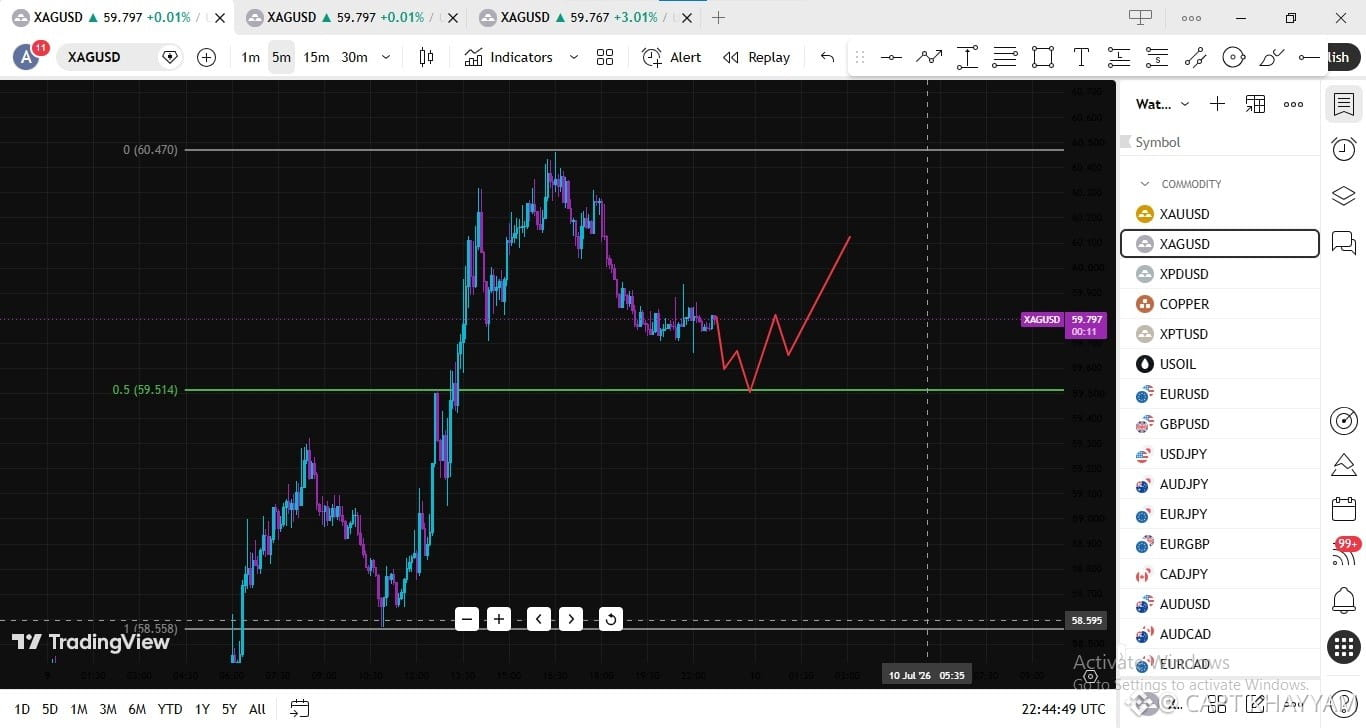Open the chats speech bubble icon
This screenshot has width=1366, height=728.
[x=1344, y=242]
